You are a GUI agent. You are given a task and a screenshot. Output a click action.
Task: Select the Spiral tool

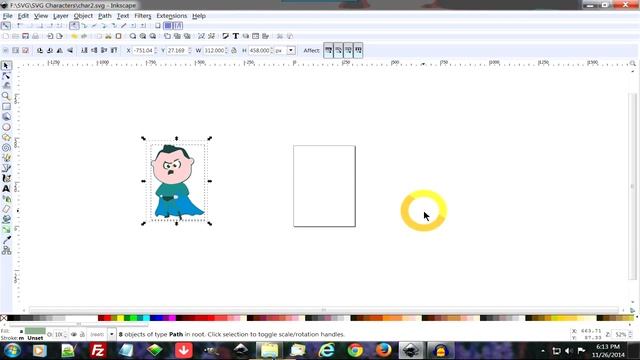click(6, 147)
